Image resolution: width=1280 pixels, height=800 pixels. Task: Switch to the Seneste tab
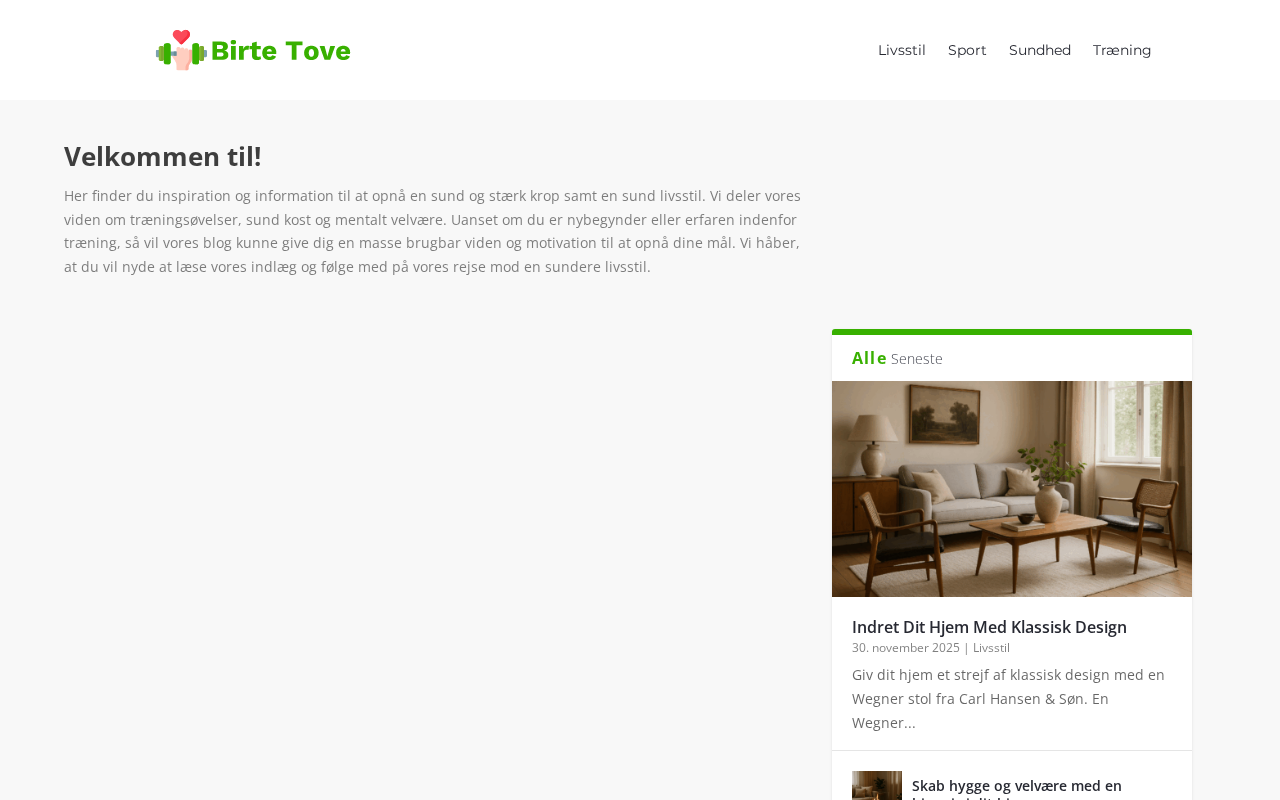click(x=917, y=359)
